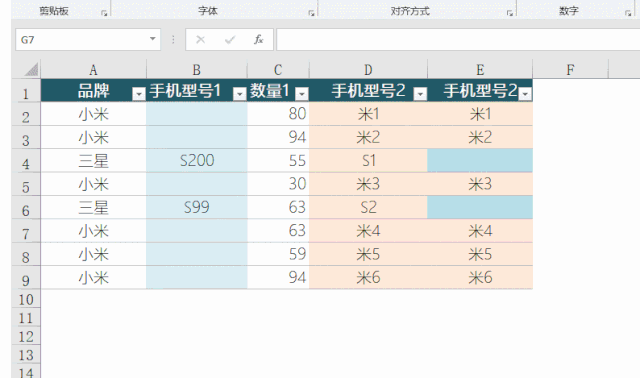Image resolution: width=640 pixels, height=378 pixels.
Task: Select row 13 header
Action: point(26,355)
